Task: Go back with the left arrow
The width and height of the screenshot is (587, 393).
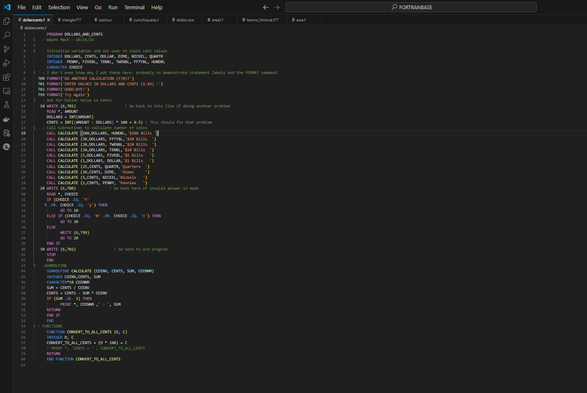Action: [x=265, y=7]
